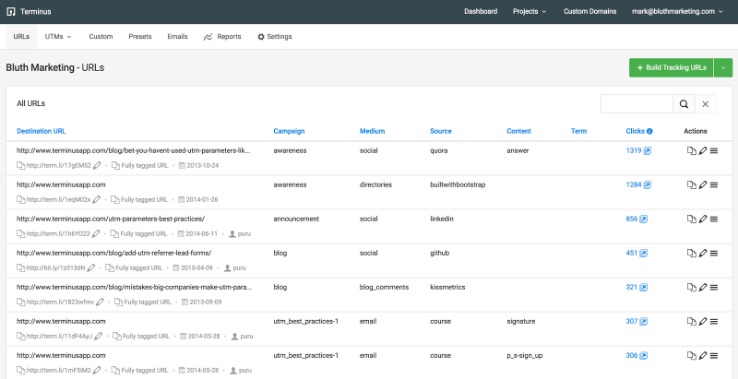Open mark@bluthmarketing.com account menu
This screenshot has height=379, width=738.
pyautogui.click(x=677, y=12)
